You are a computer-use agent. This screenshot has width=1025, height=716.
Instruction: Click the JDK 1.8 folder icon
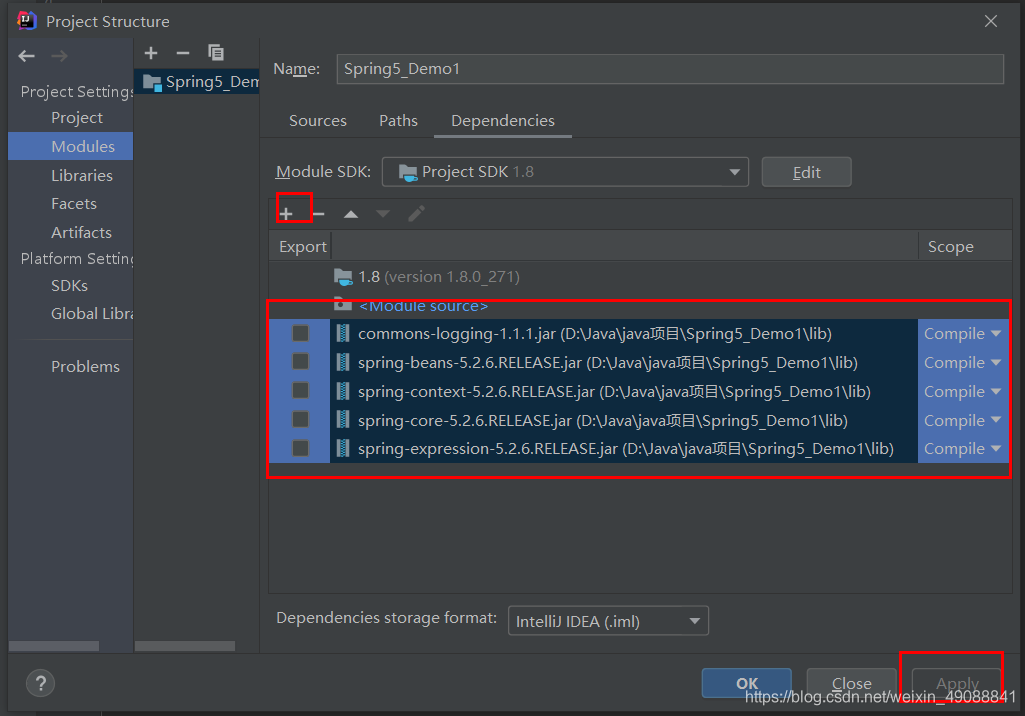343,277
